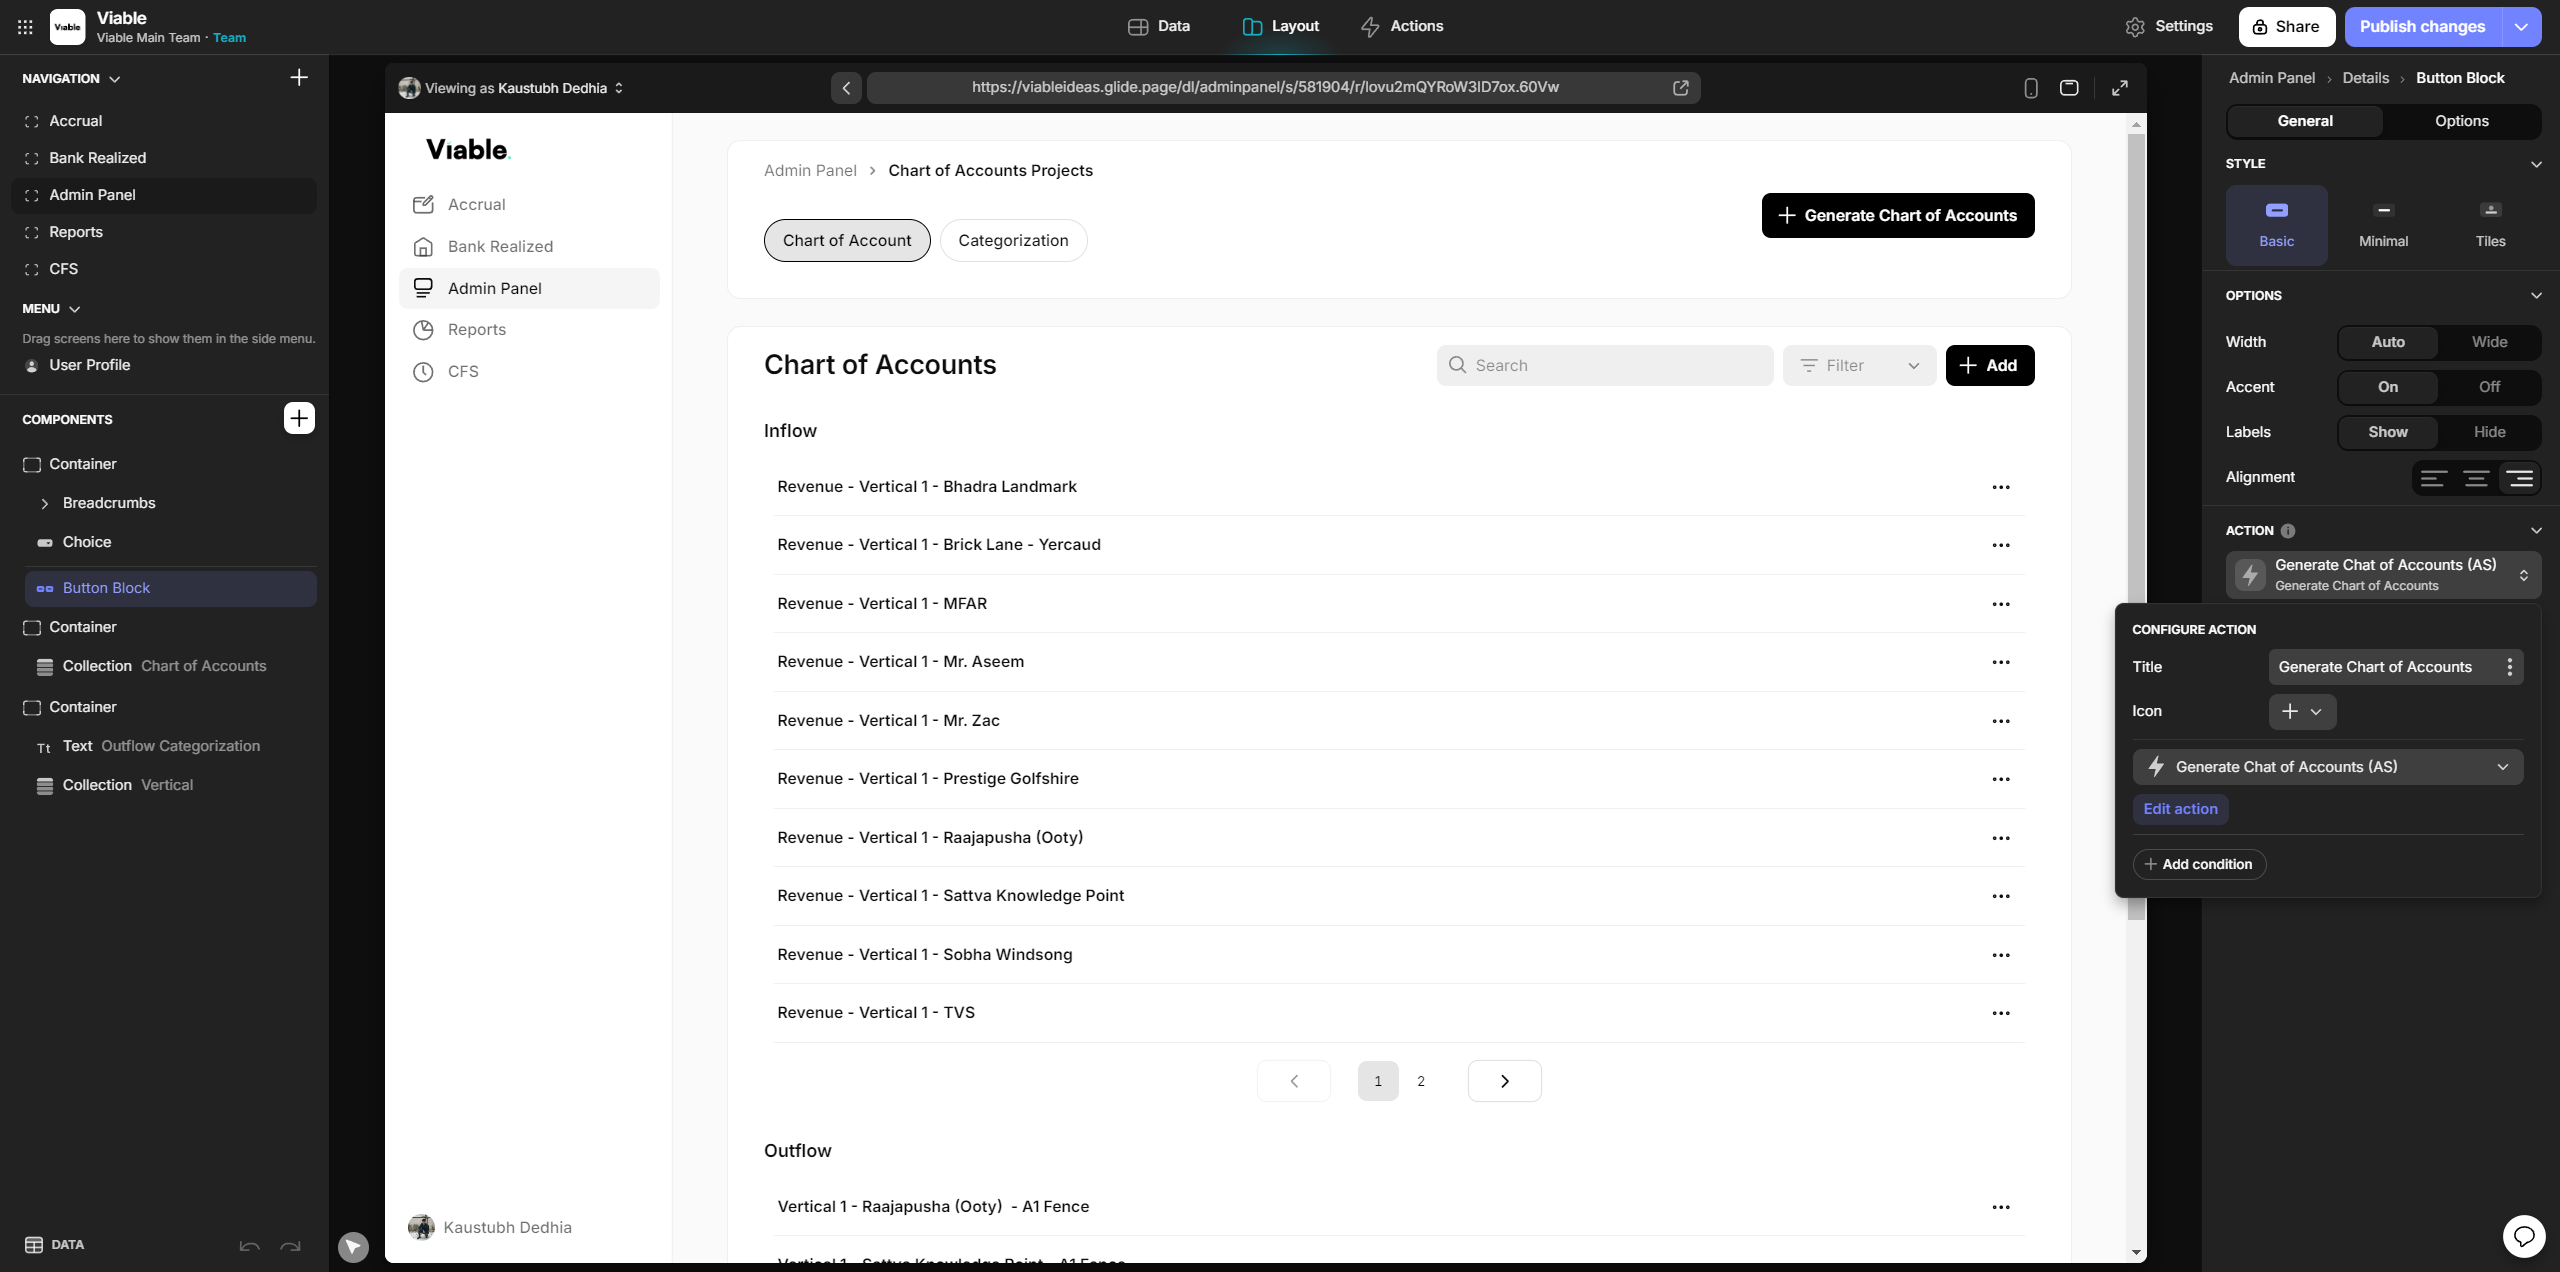
Task: Turn Accent Off
Action: (2489, 387)
